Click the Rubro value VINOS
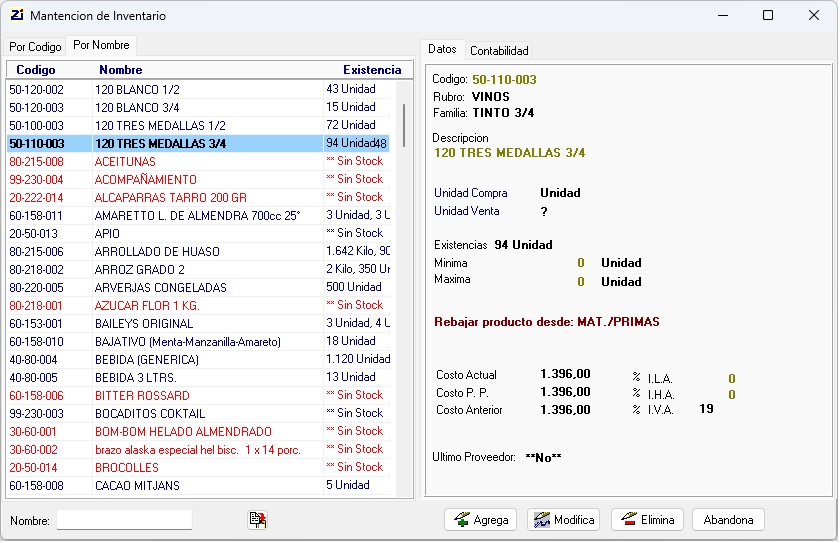This screenshot has height=543, width=840. (x=491, y=97)
